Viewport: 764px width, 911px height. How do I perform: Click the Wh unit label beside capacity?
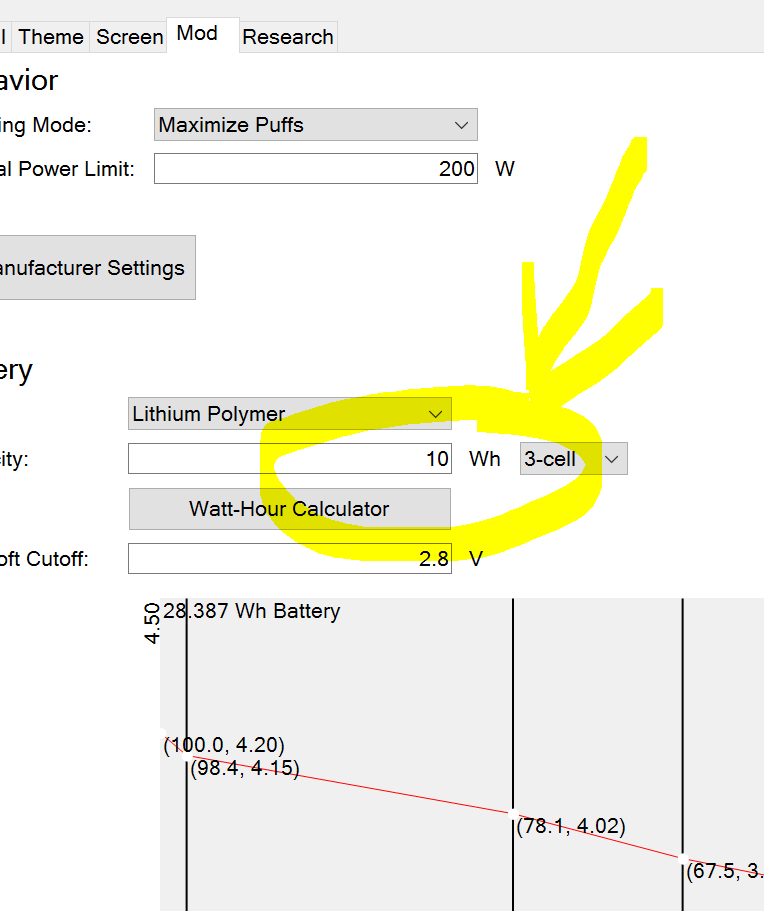click(x=485, y=459)
